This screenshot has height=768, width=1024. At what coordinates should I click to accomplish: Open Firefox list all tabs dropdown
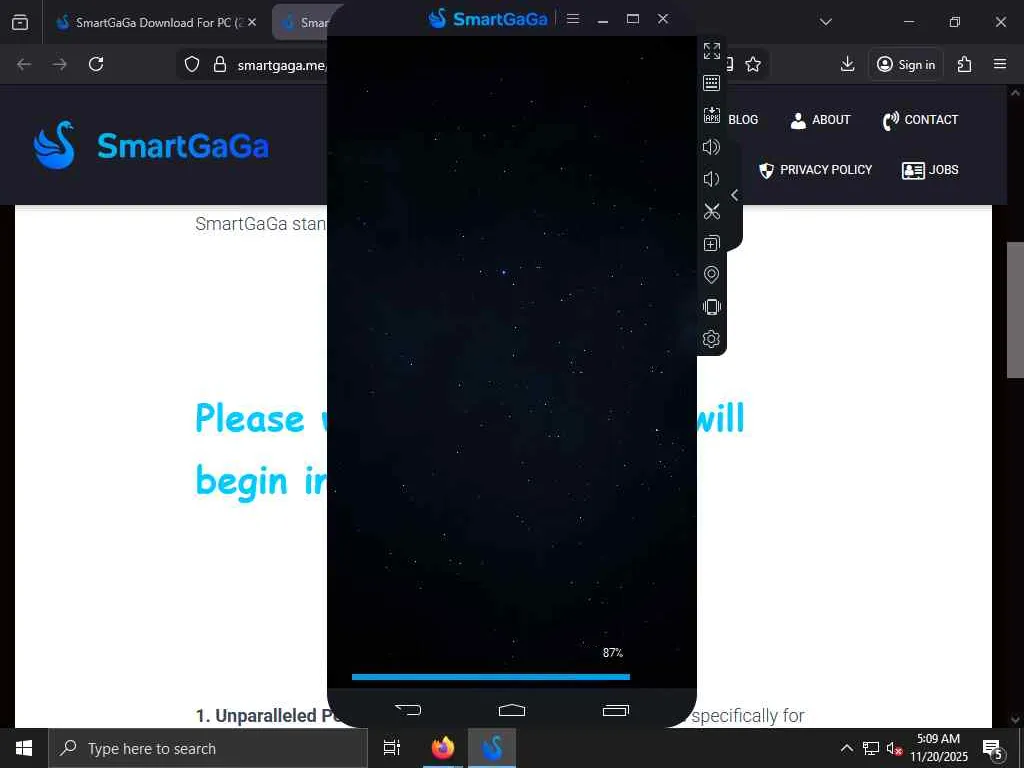tap(826, 22)
